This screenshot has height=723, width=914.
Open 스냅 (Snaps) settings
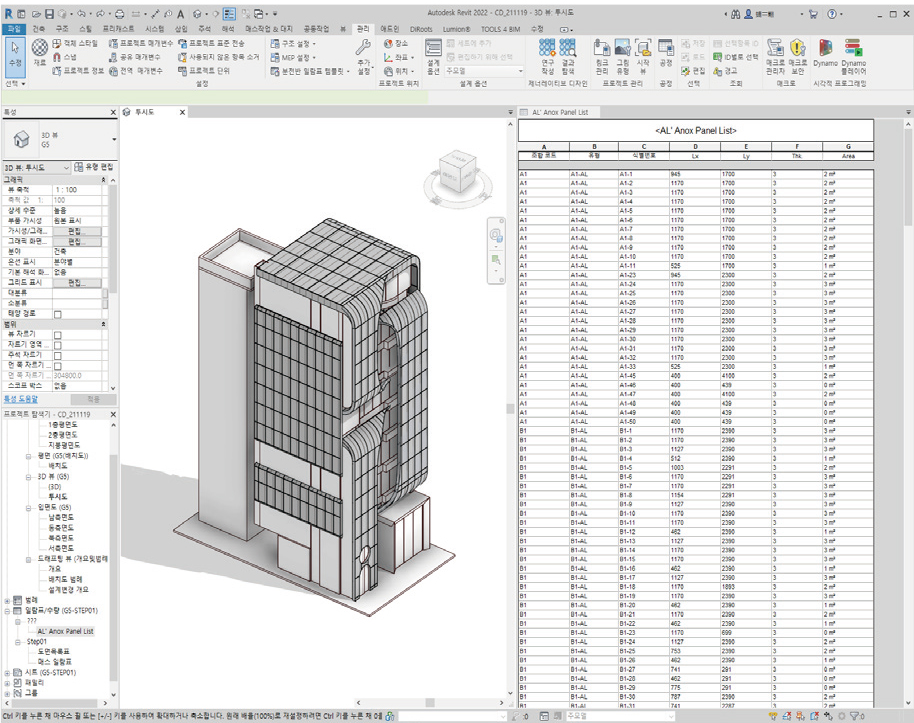[x=65, y=57]
